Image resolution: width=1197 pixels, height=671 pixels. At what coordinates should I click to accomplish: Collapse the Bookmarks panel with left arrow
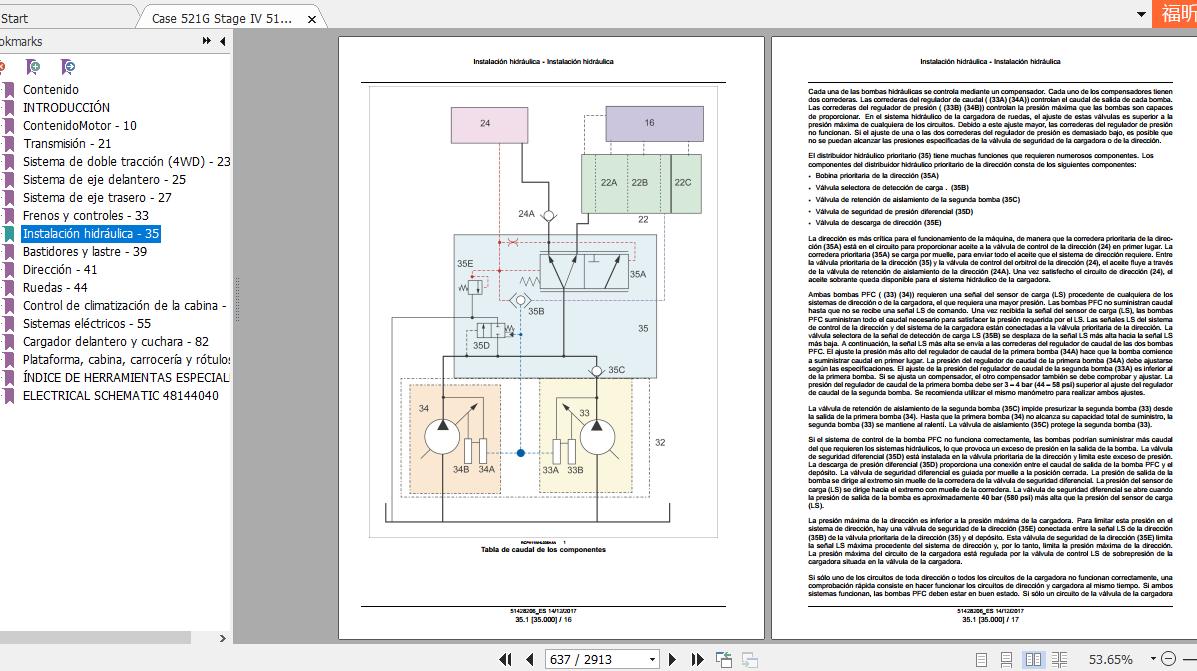(222, 41)
